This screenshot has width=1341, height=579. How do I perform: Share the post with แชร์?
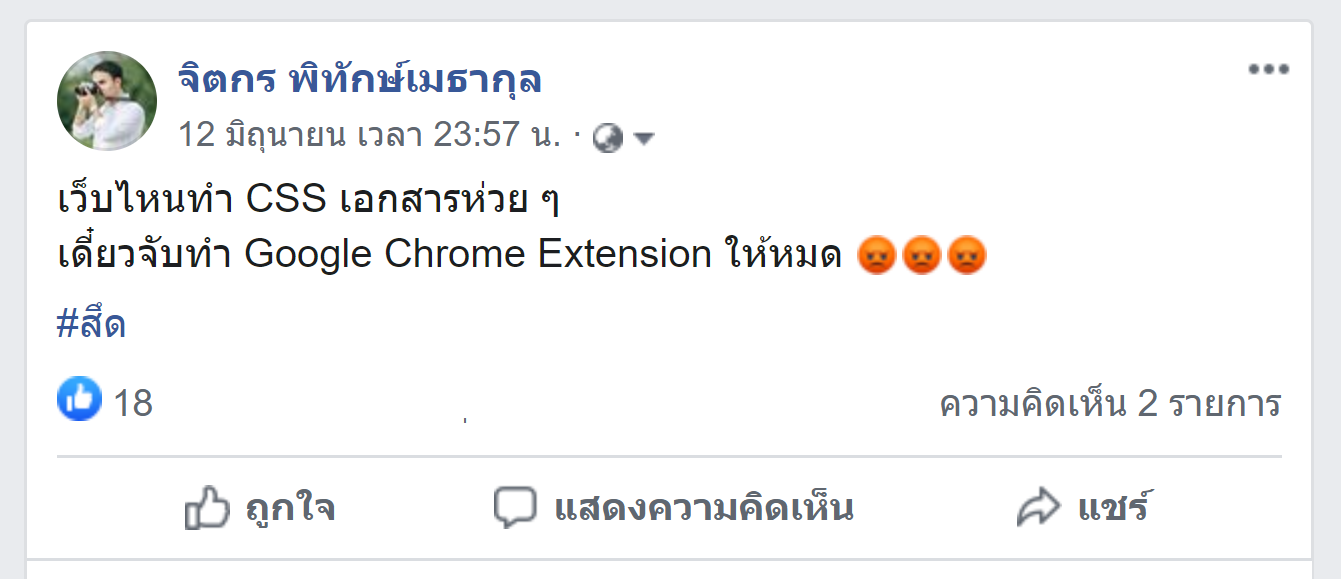point(1082,508)
